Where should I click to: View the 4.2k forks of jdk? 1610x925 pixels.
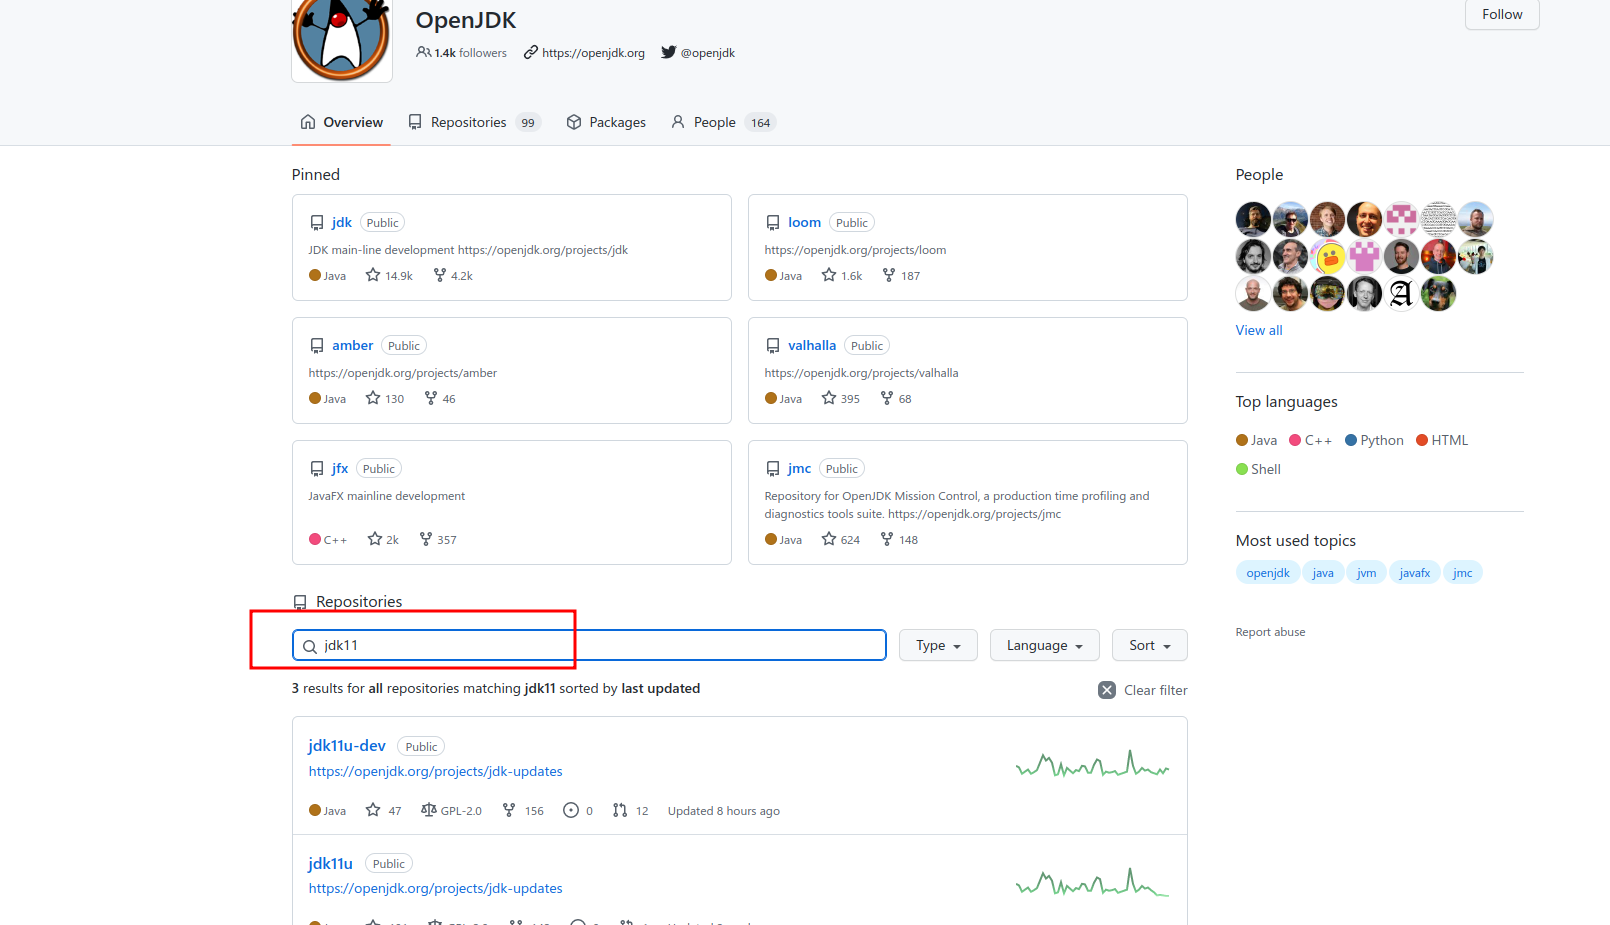[453, 276]
